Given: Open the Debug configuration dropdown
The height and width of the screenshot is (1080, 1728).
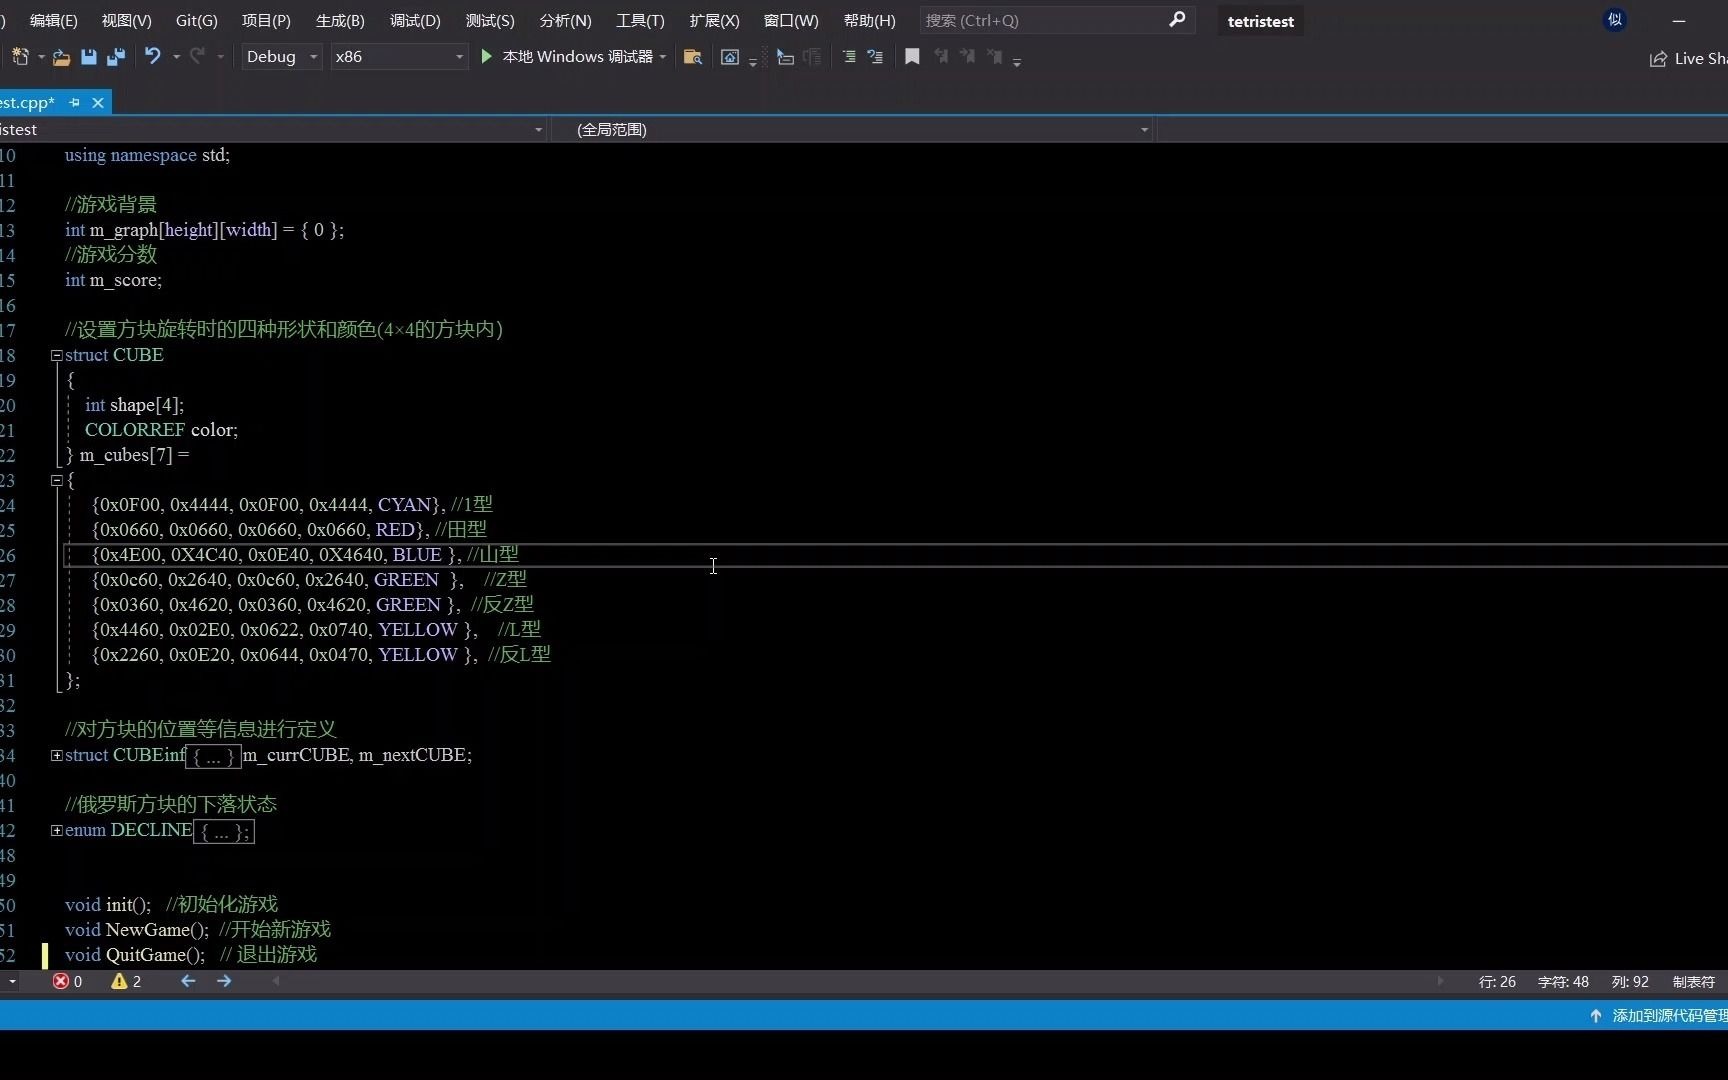Looking at the screenshot, I should click(280, 57).
